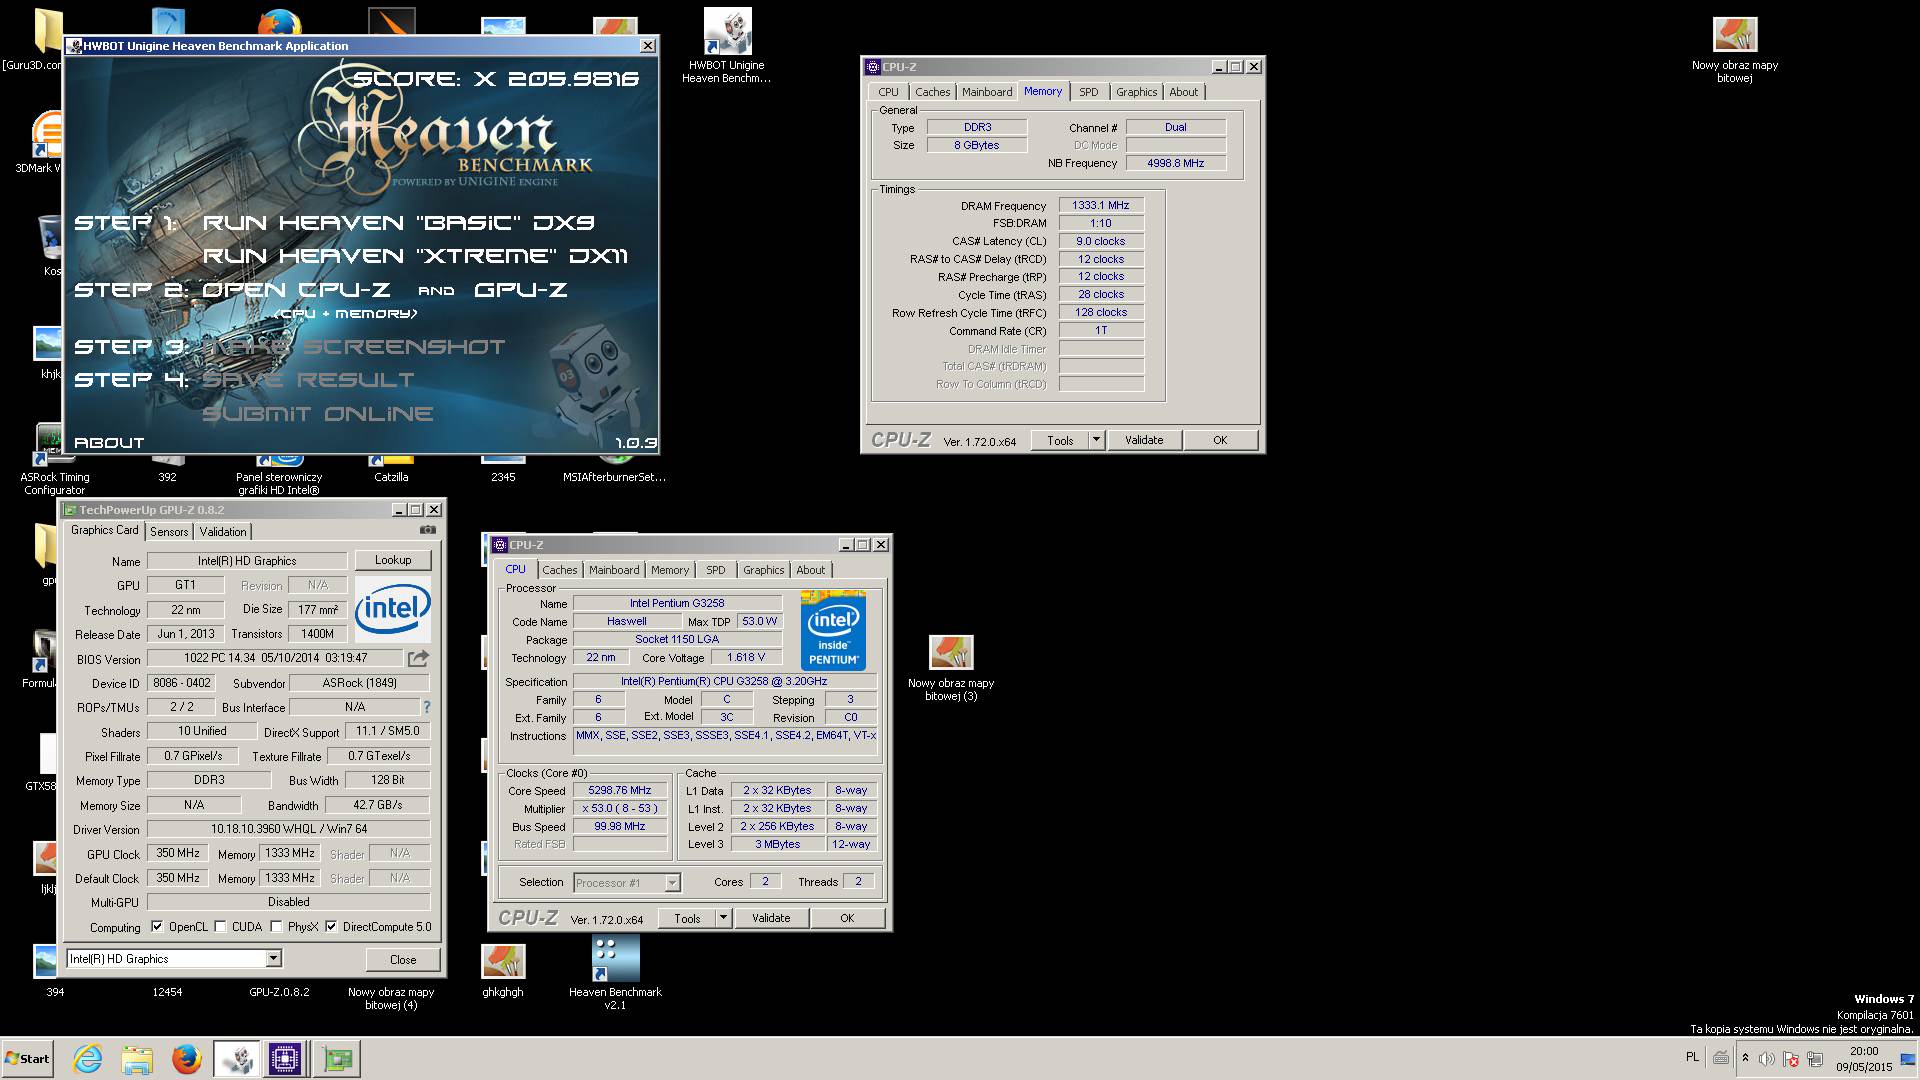Image resolution: width=1920 pixels, height=1080 pixels.
Task: Open the Intel(R) HD Graphics adapter dropdown
Action: 272,959
